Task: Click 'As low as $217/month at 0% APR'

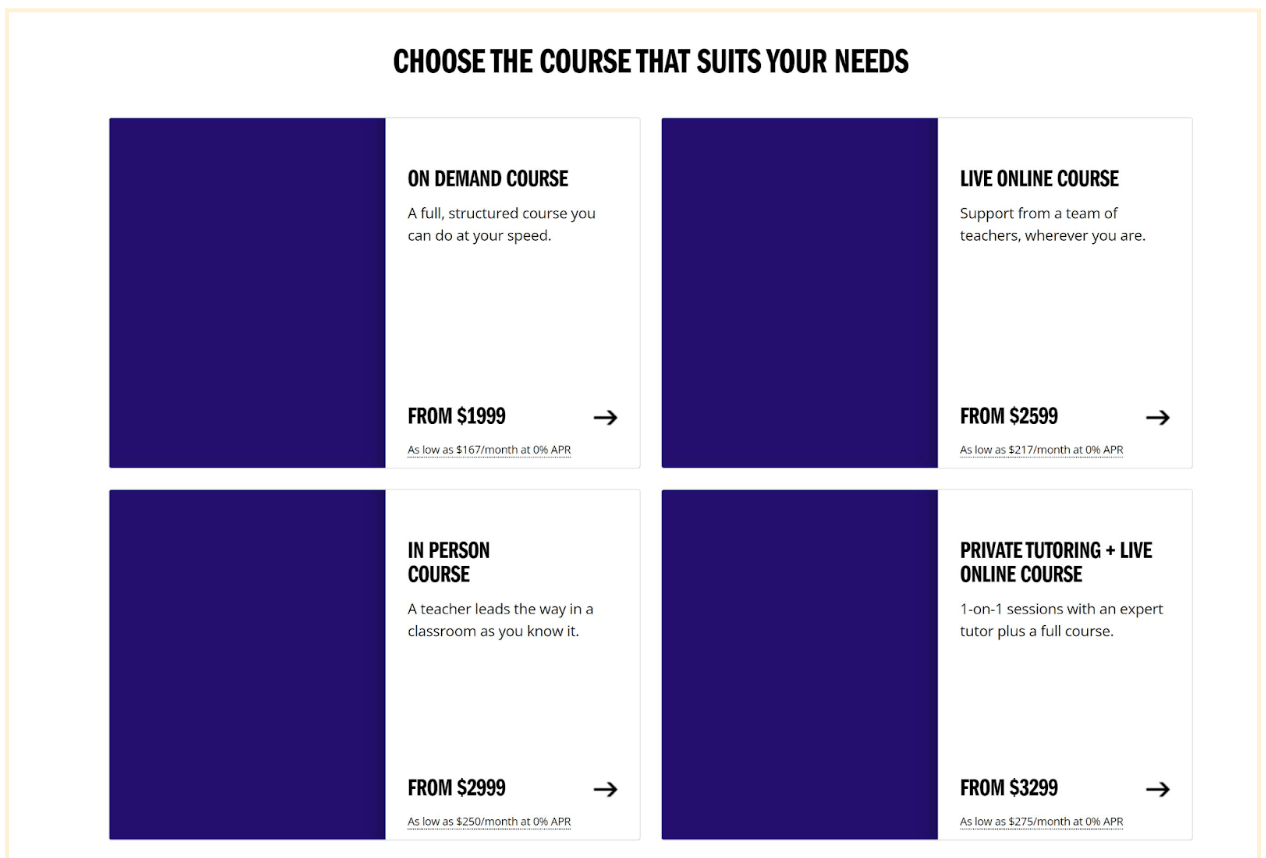Action: coord(1041,450)
